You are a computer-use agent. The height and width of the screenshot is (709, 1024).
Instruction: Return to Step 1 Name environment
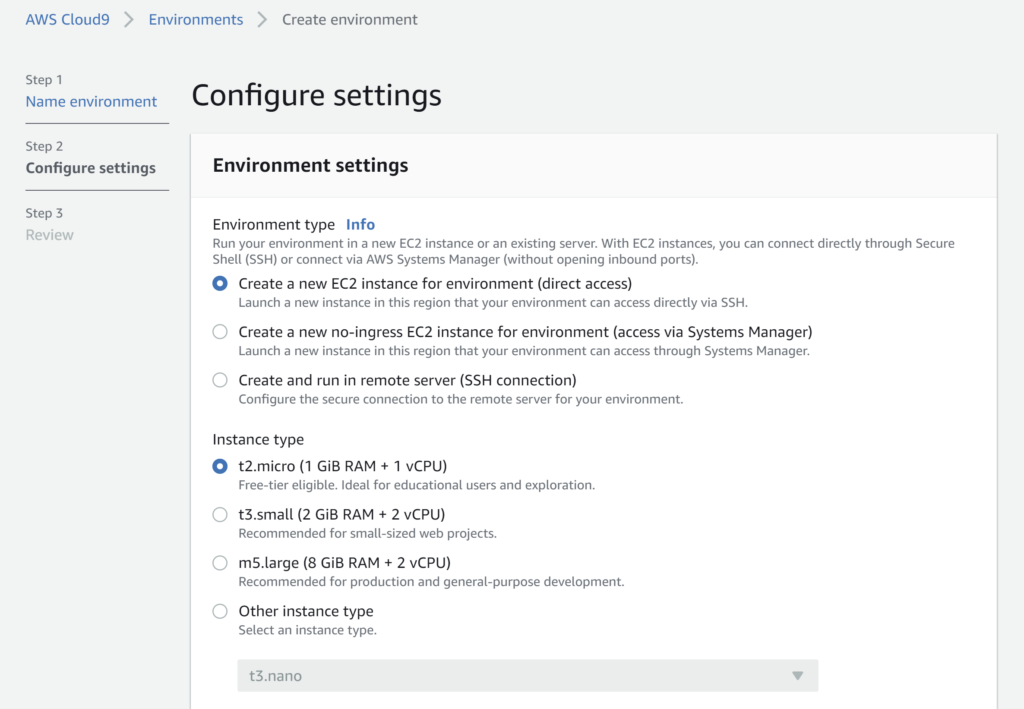click(x=91, y=101)
